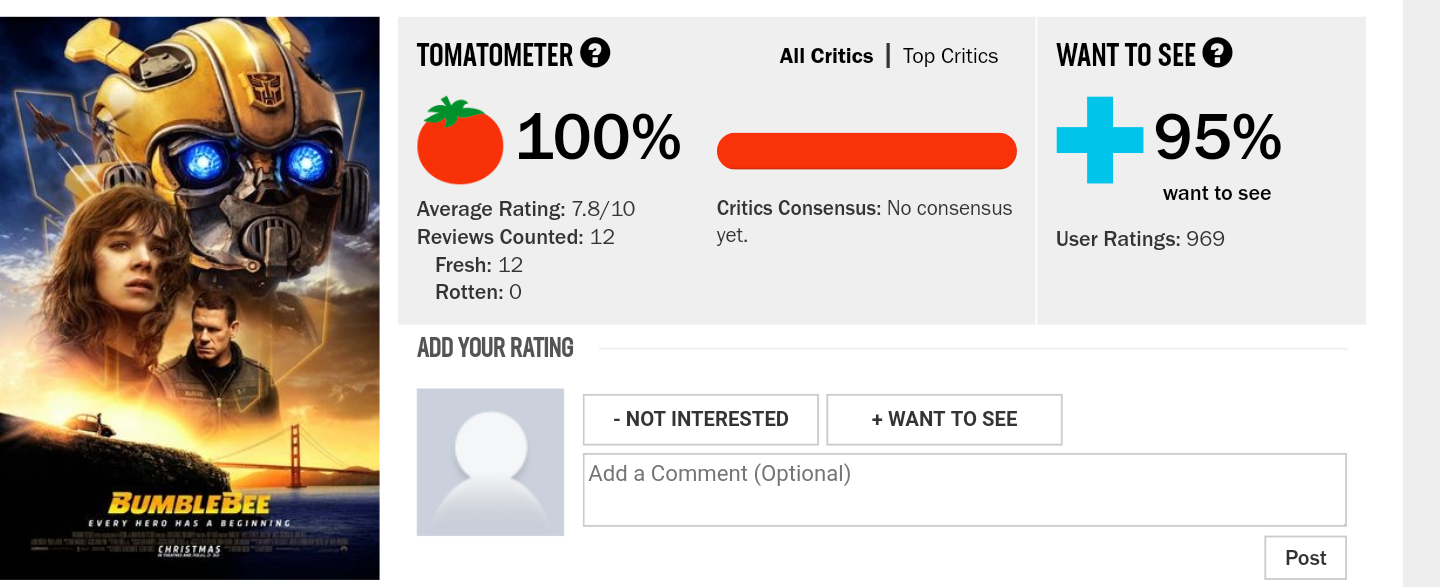Click the red fresh tomato icon
The image size is (1440, 587).
click(459, 141)
